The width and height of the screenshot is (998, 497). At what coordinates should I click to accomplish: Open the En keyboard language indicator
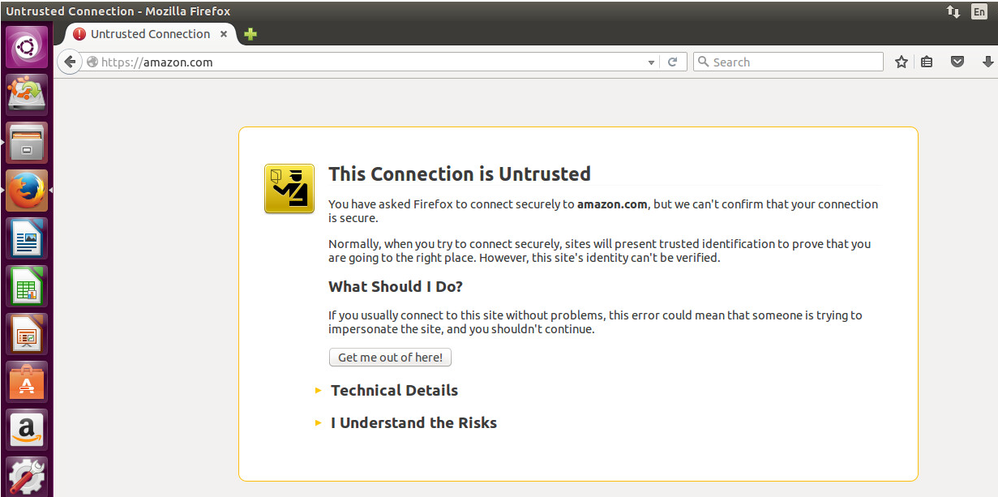click(979, 11)
